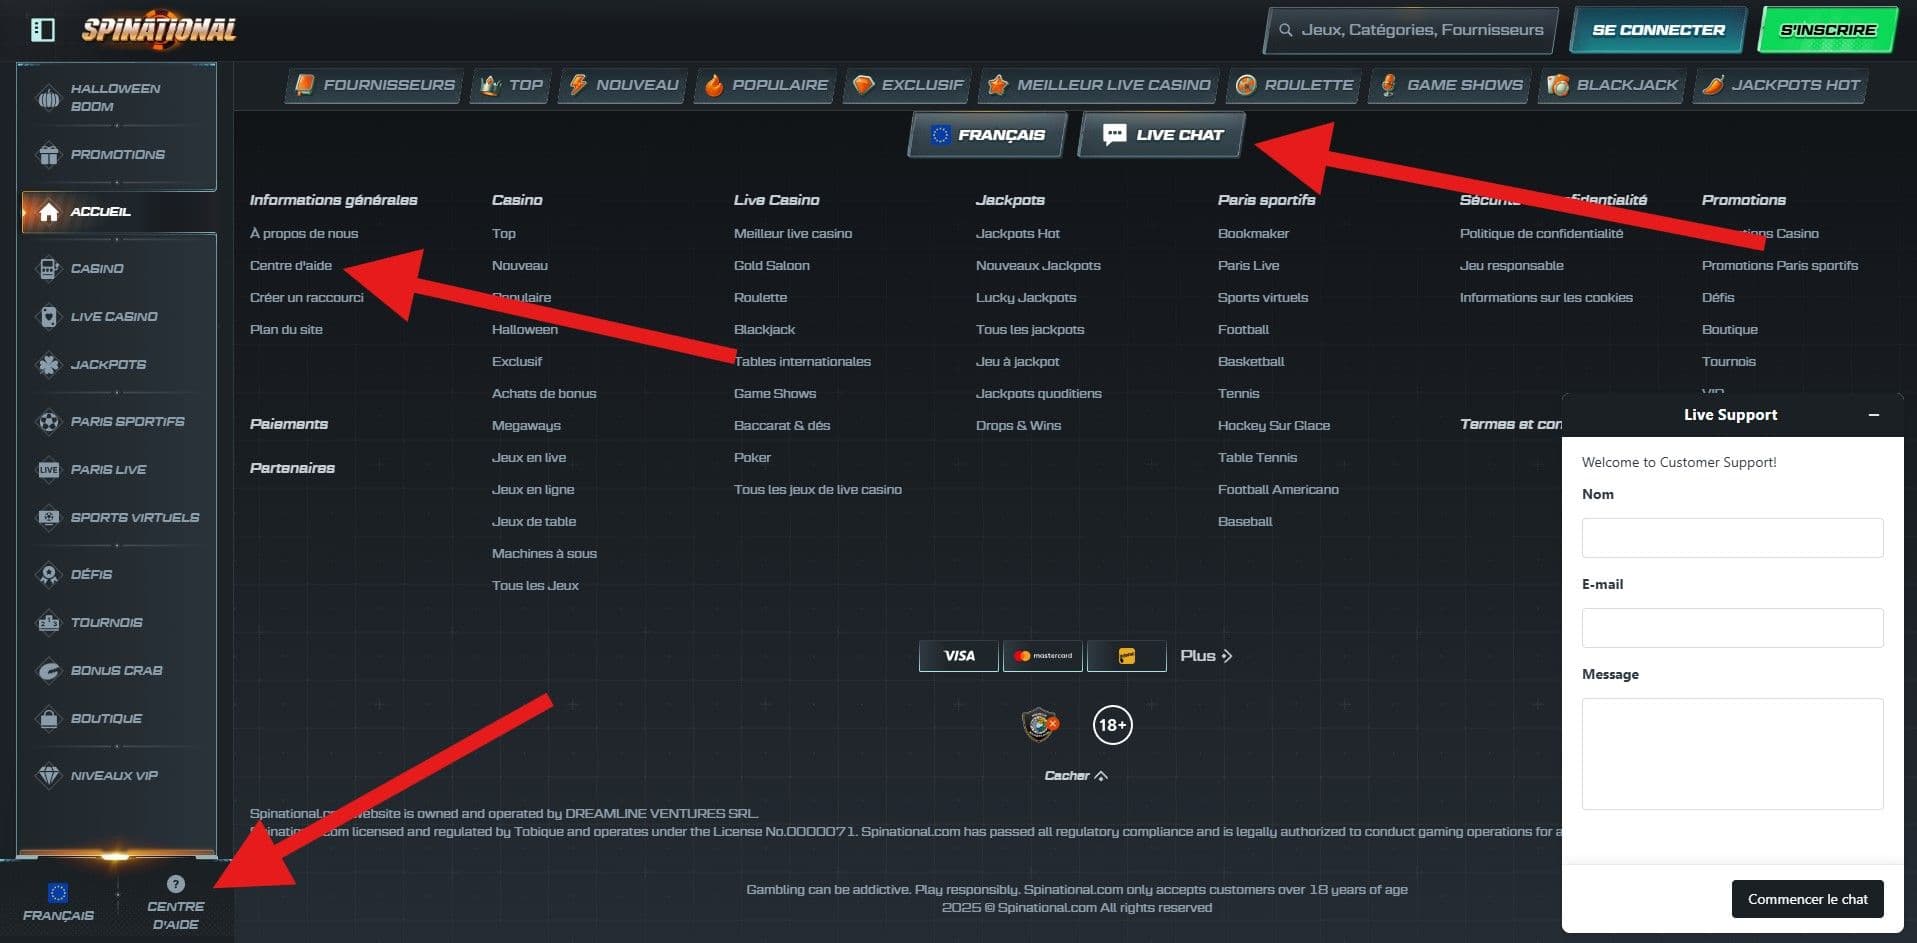Click the Centre d'aide question mark icon
Image resolution: width=1917 pixels, height=943 pixels.
pyautogui.click(x=176, y=884)
